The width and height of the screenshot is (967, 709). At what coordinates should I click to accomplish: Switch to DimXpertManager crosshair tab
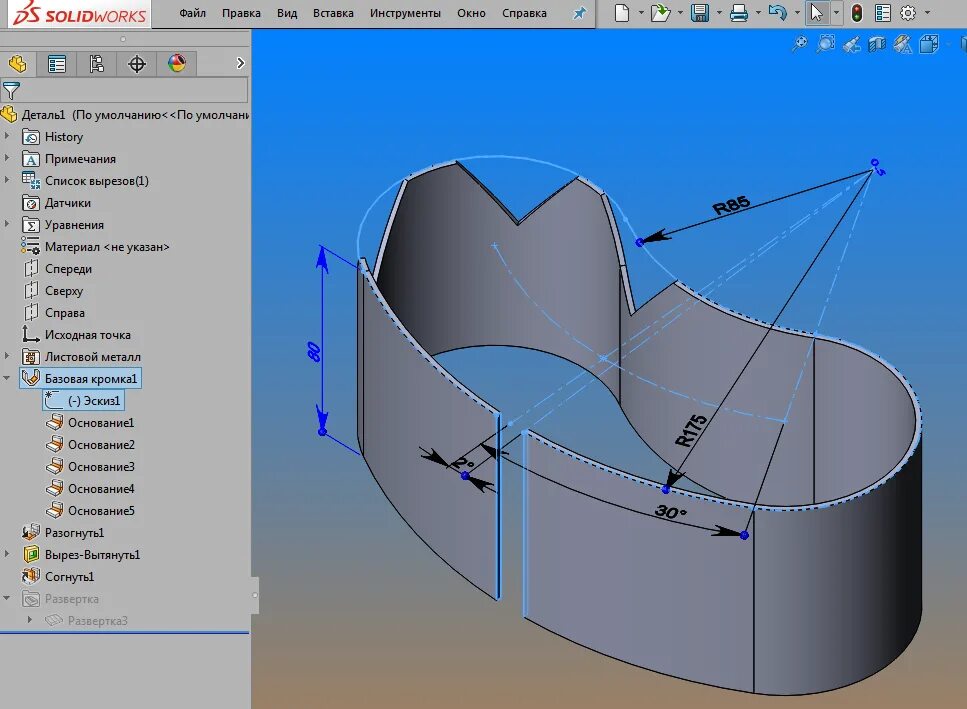pyautogui.click(x=136, y=64)
